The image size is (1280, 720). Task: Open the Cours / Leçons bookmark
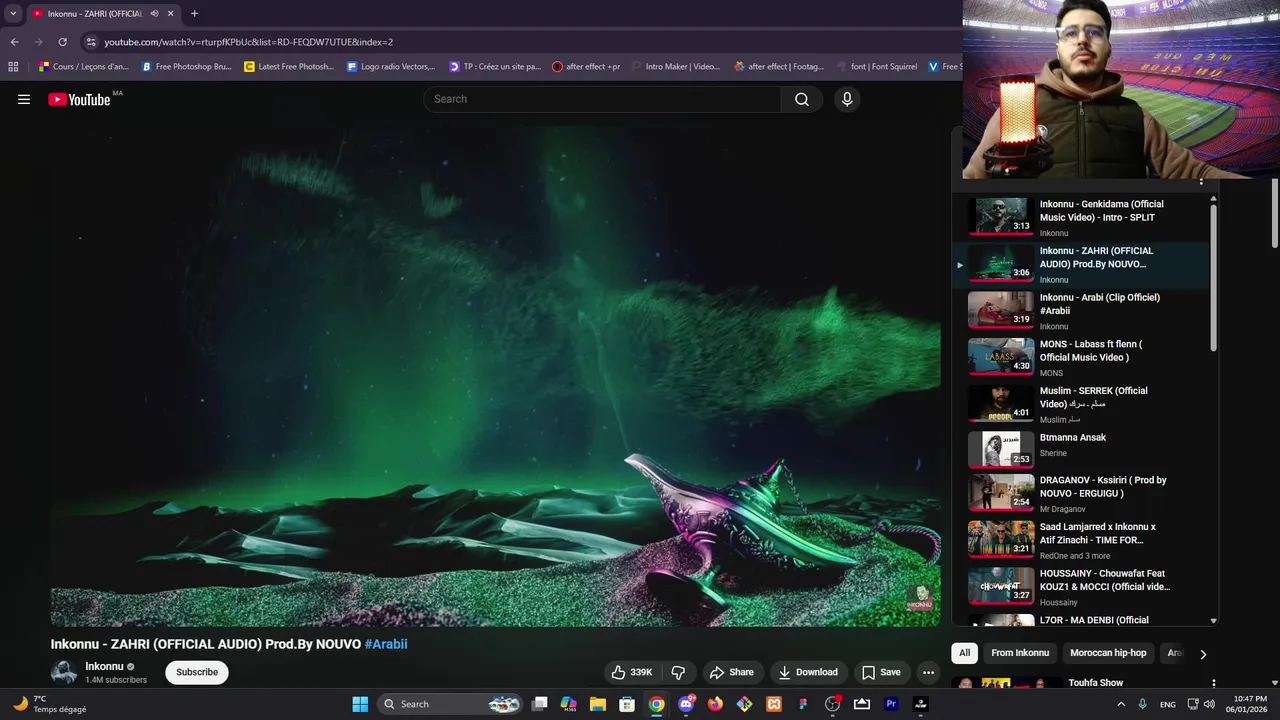83,67
